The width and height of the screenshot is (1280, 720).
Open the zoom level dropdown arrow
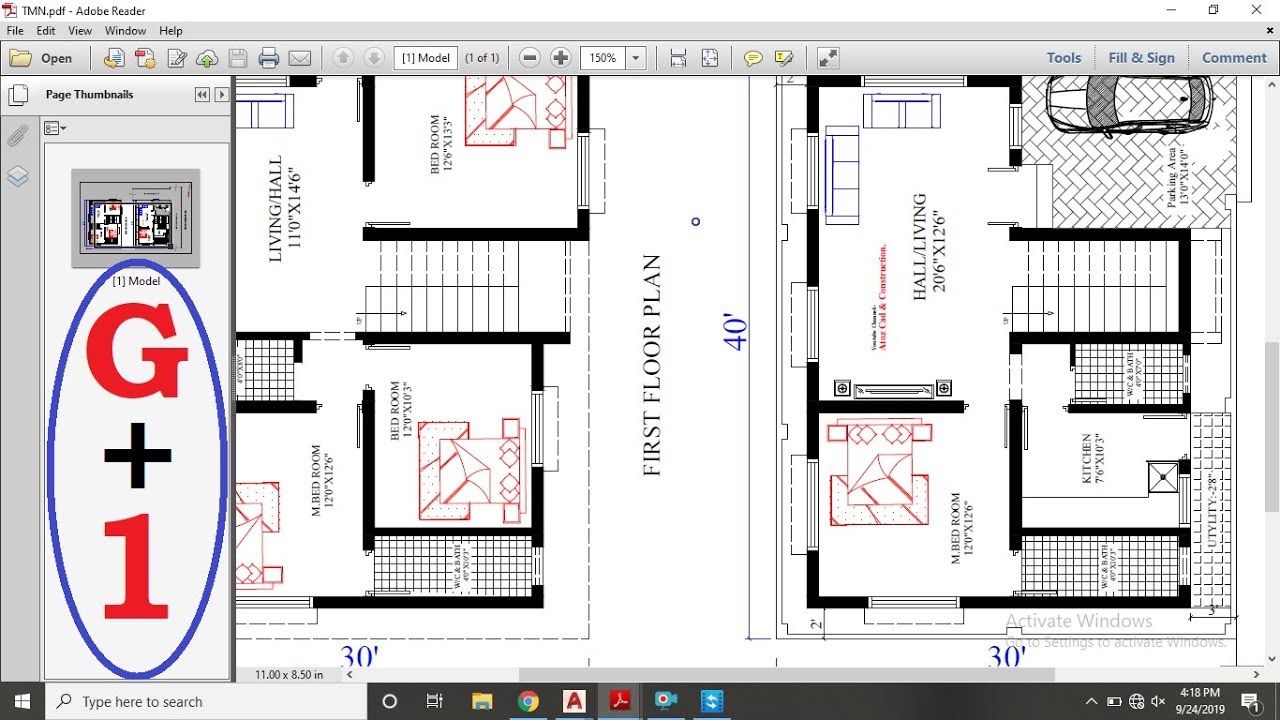pyautogui.click(x=636, y=58)
